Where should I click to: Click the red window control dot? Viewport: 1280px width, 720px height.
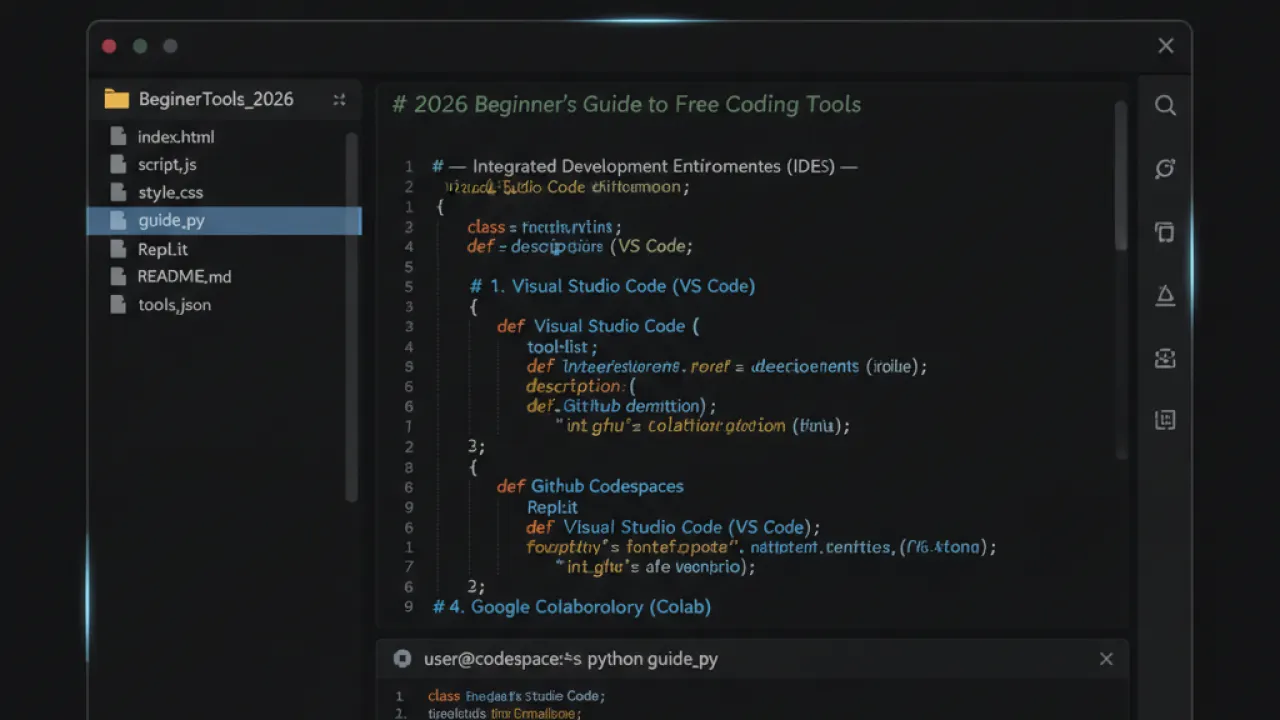[x=109, y=46]
